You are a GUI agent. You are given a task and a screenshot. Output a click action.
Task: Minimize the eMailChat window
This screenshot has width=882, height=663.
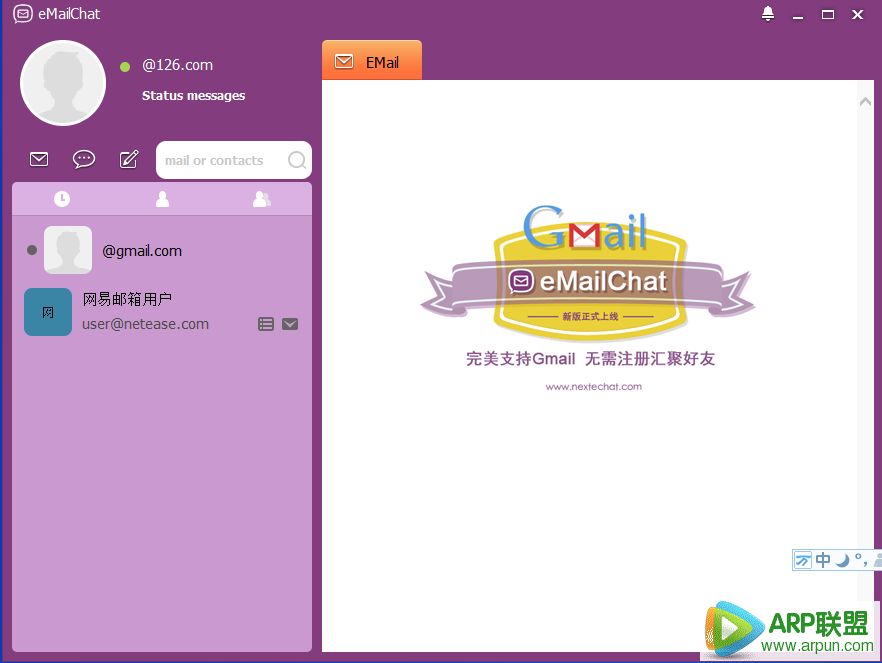coord(798,16)
